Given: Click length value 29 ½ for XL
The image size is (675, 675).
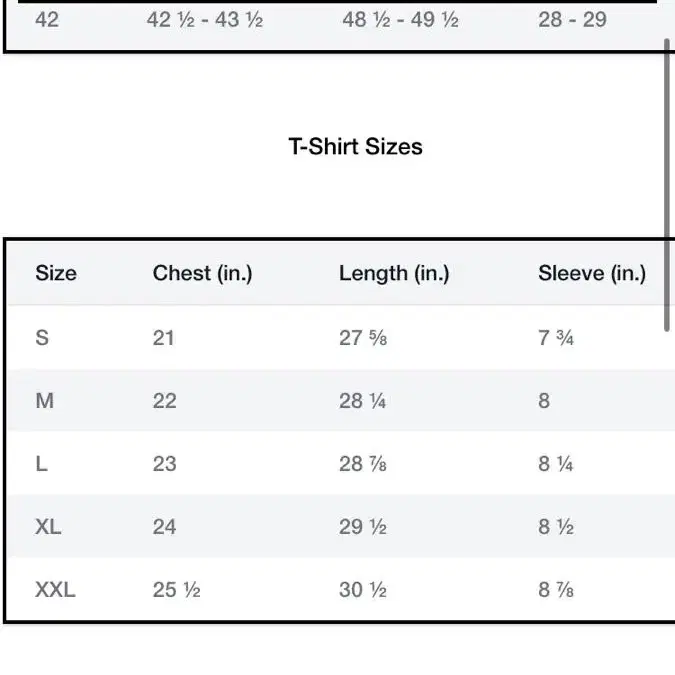Looking at the screenshot, I should [x=362, y=527].
